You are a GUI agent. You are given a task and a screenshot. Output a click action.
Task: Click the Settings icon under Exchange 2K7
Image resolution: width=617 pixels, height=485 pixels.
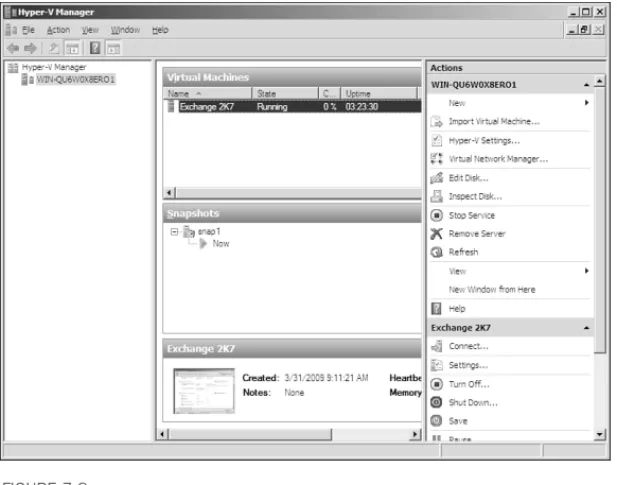tap(436, 365)
